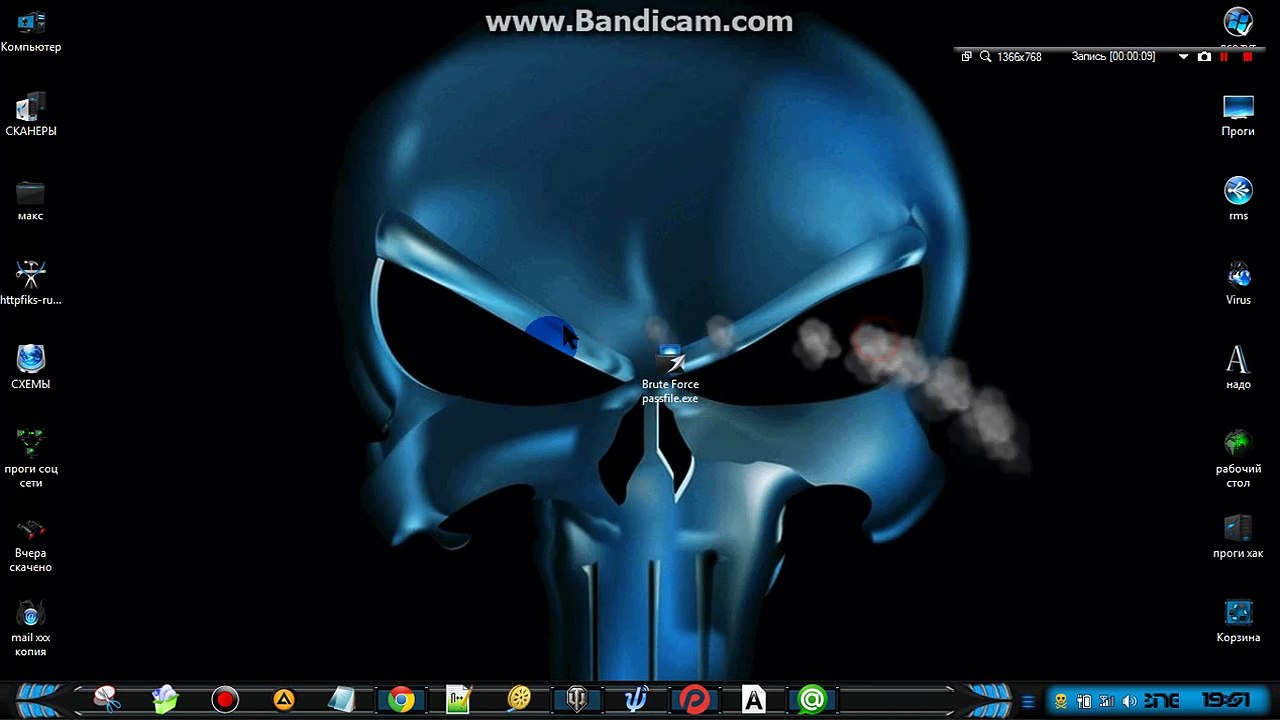Select the проги соц сети icon

pos(30,458)
